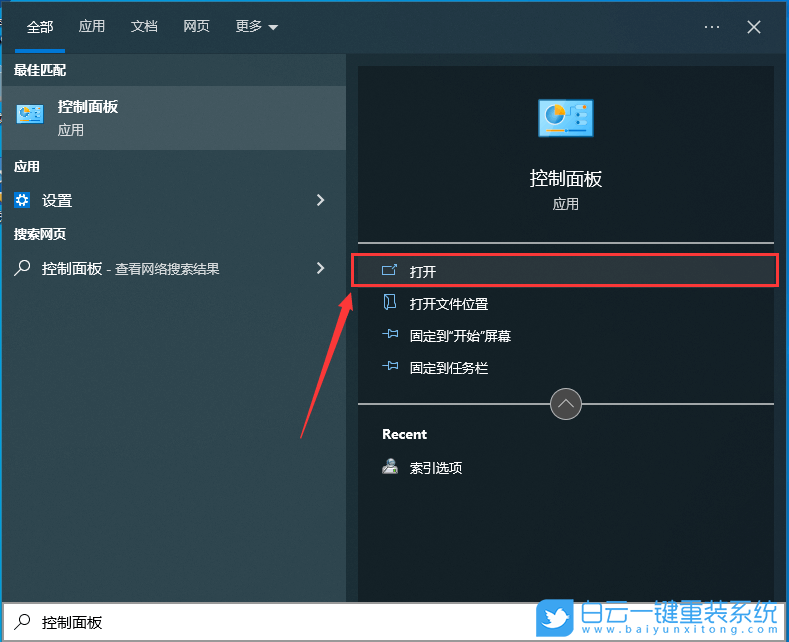Click the search box containing 控制面板

[x=270, y=622]
